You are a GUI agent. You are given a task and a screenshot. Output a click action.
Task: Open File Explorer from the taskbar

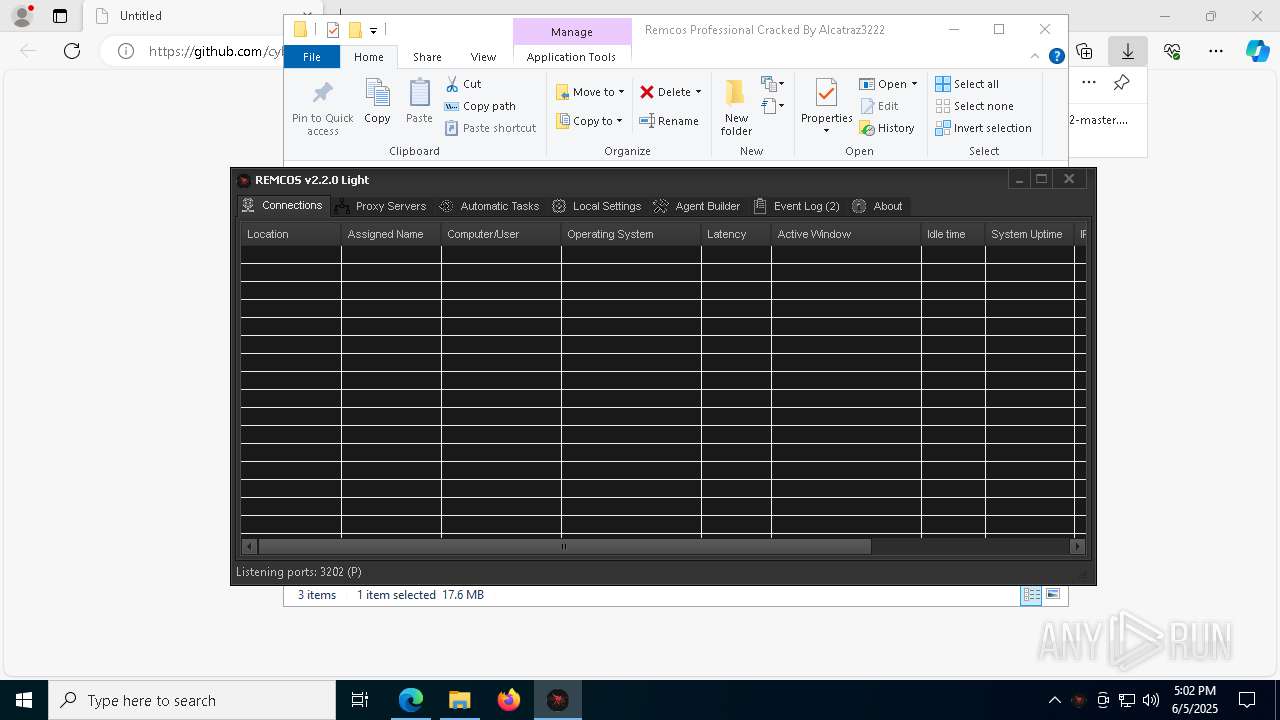coord(459,700)
